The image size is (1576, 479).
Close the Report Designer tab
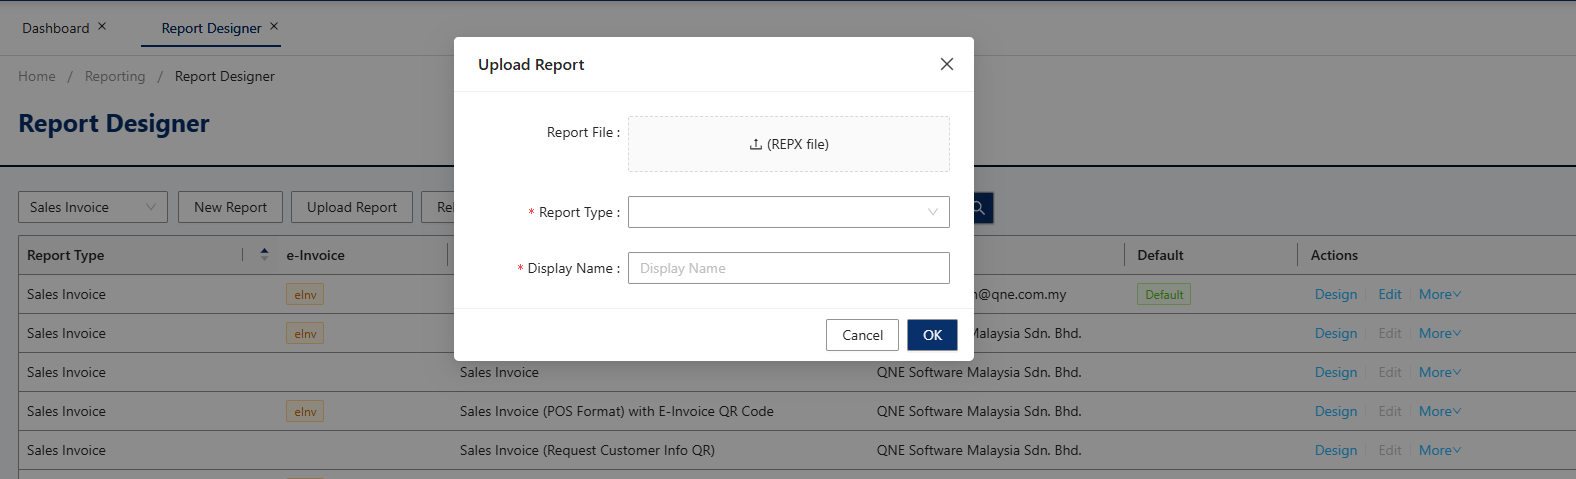tap(274, 27)
